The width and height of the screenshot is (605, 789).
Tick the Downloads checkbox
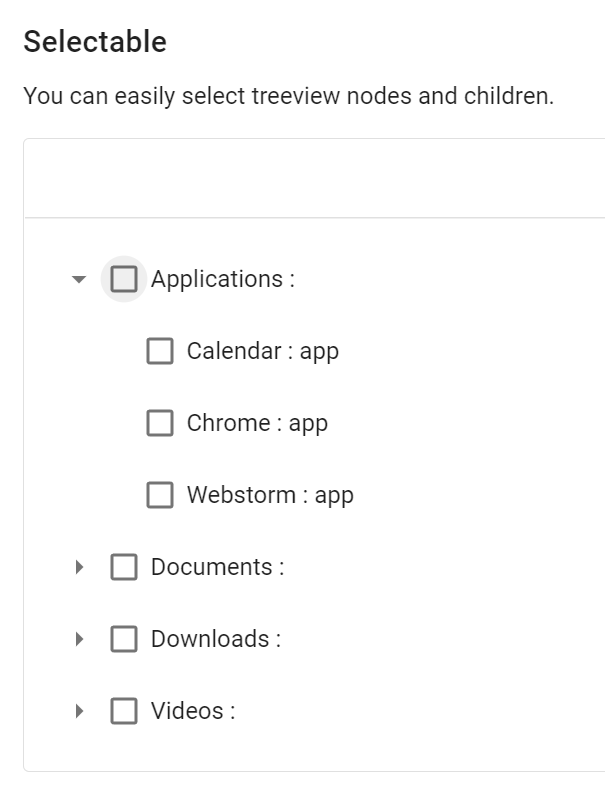[x=124, y=639]
